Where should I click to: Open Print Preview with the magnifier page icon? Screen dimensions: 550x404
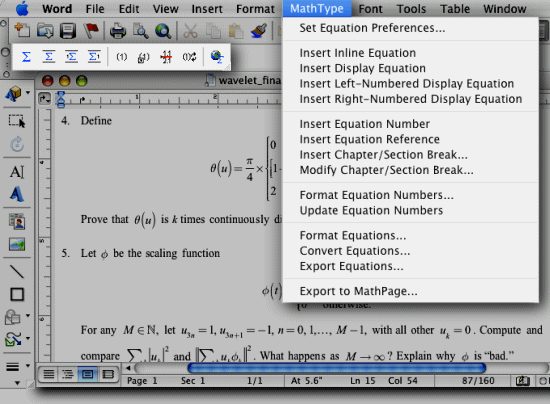[141, 31]
